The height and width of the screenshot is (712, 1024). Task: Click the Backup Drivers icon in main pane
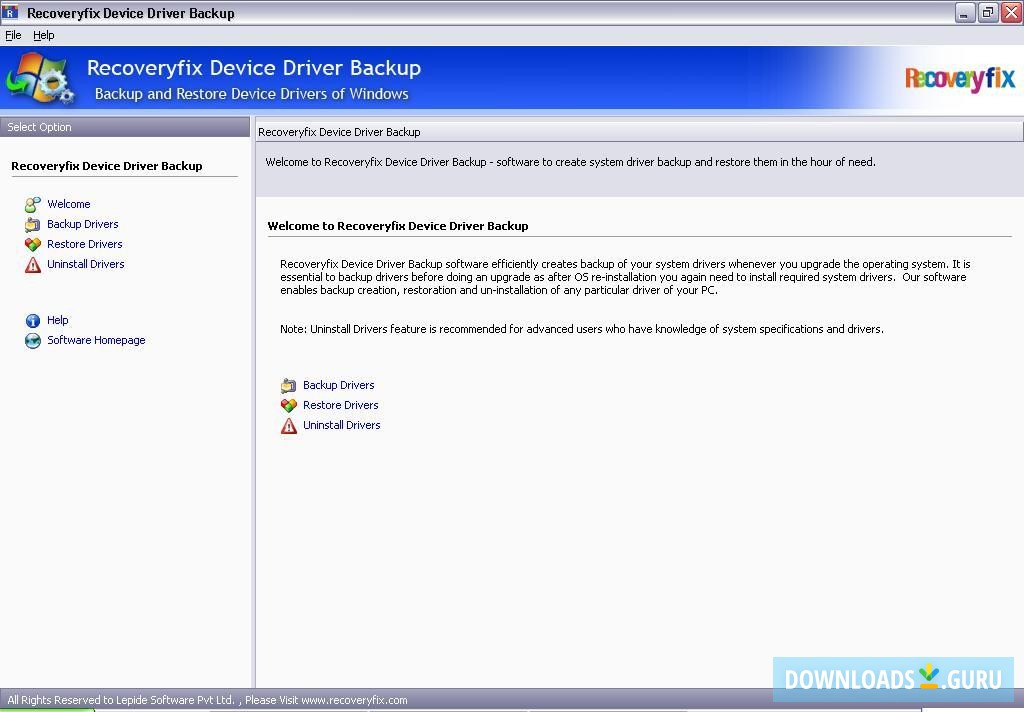point(290,385)
